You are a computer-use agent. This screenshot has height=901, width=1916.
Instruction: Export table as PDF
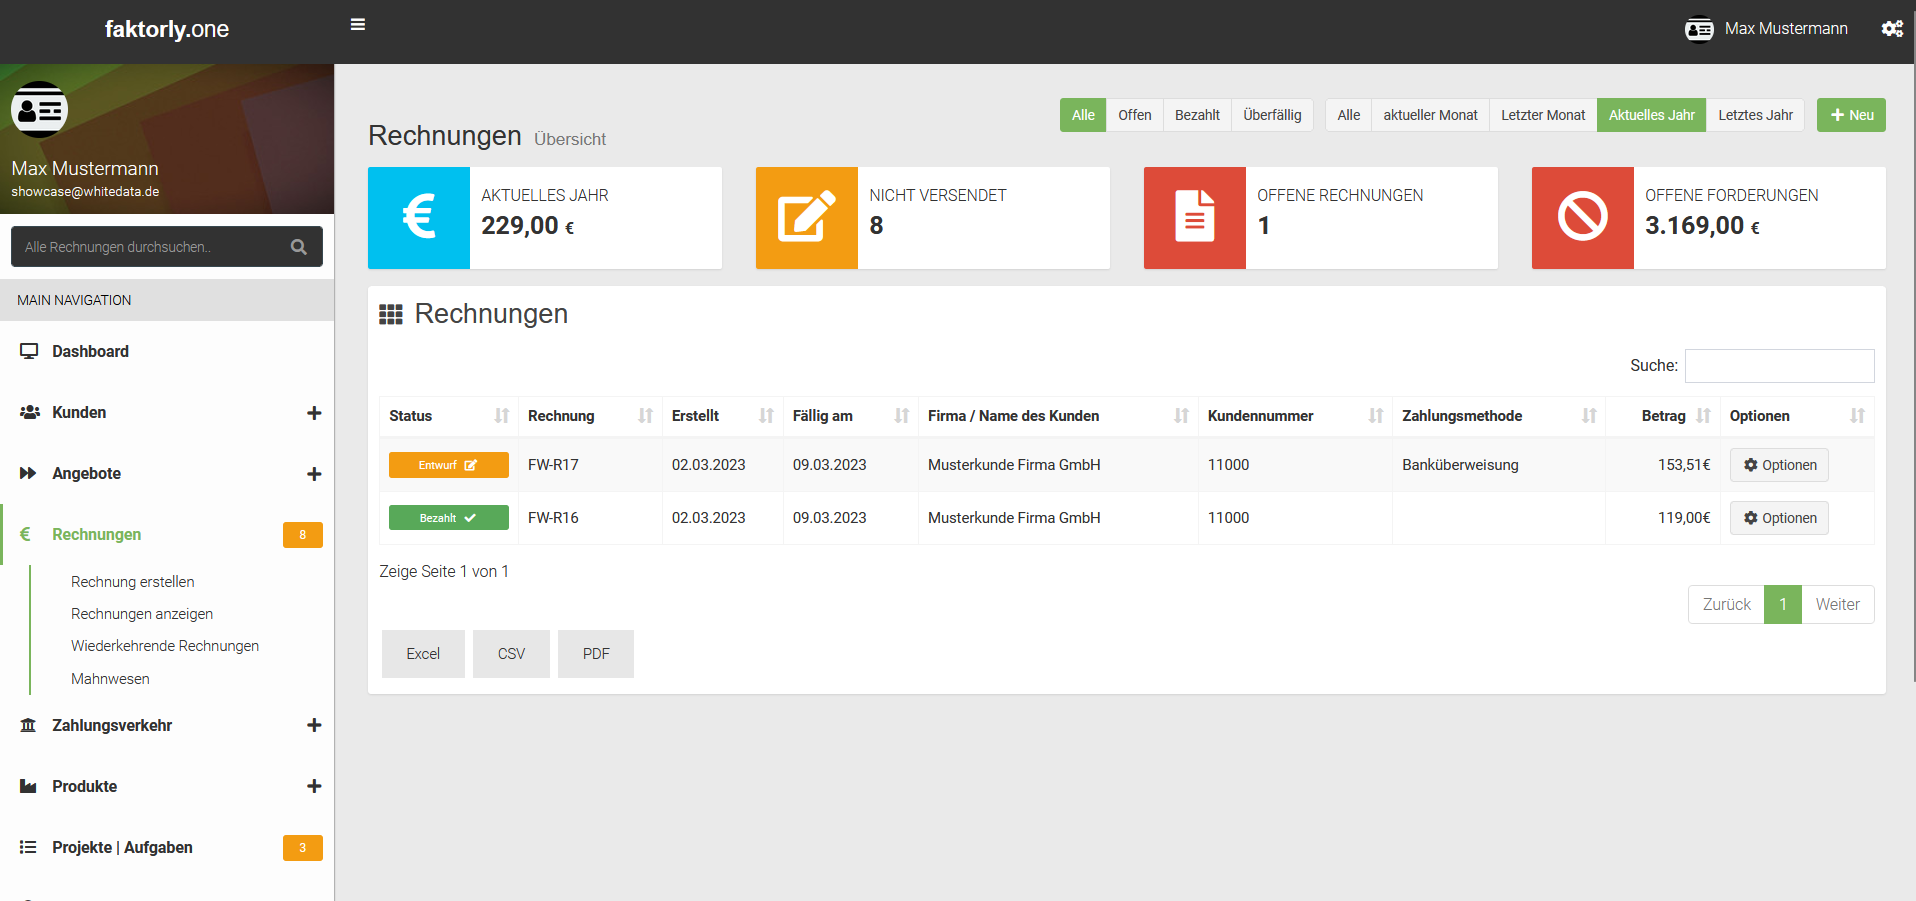point(596,654)
